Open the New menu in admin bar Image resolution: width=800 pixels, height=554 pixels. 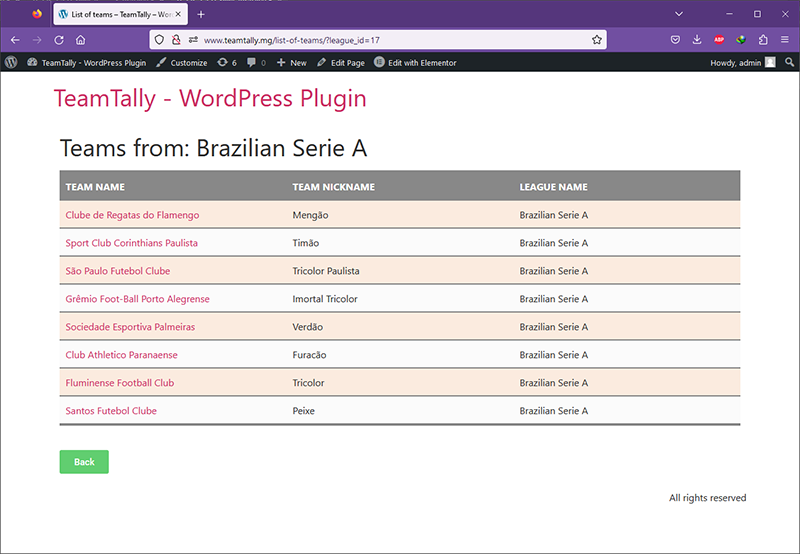click(292, 63)
